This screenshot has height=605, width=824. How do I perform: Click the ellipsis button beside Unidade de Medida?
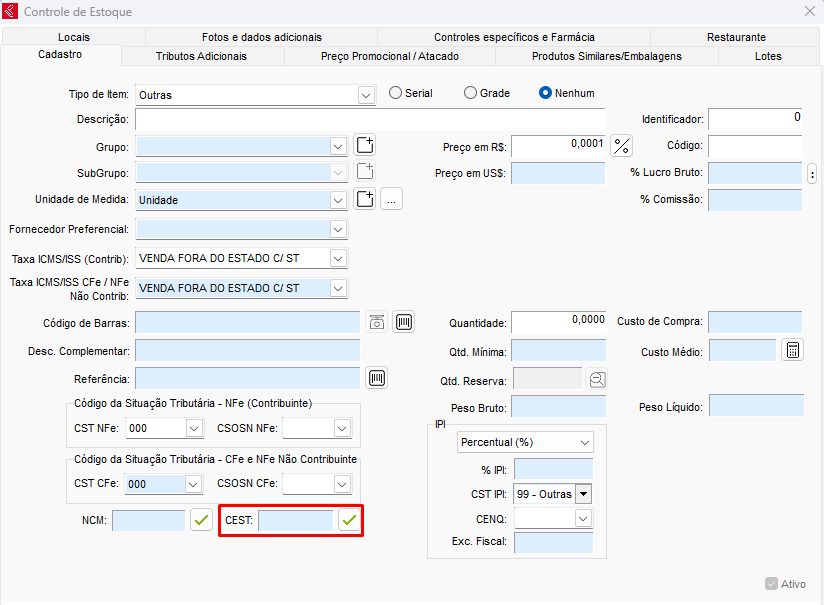pyautogui.click(x=391, y=200)
